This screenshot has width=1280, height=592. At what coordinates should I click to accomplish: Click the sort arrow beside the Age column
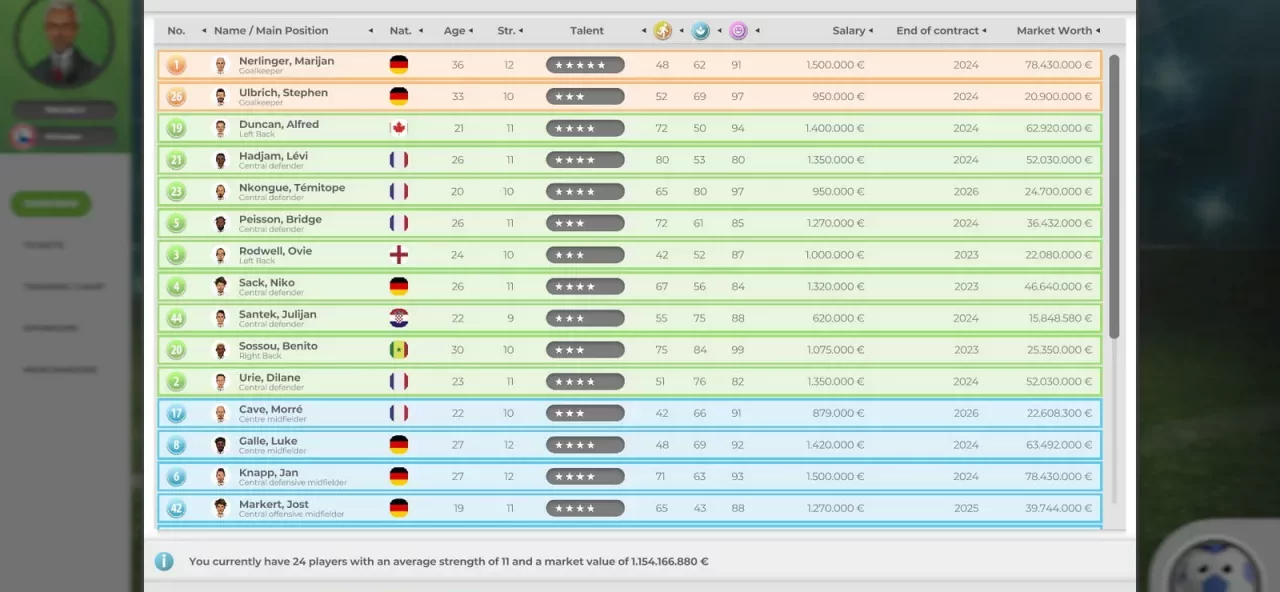471,31
